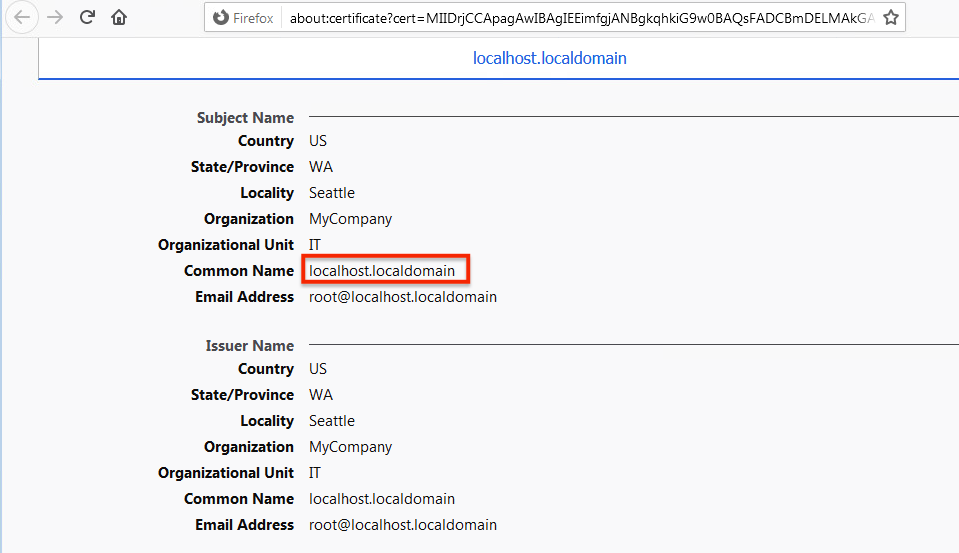Reload the certificate page

pos(87,17)
